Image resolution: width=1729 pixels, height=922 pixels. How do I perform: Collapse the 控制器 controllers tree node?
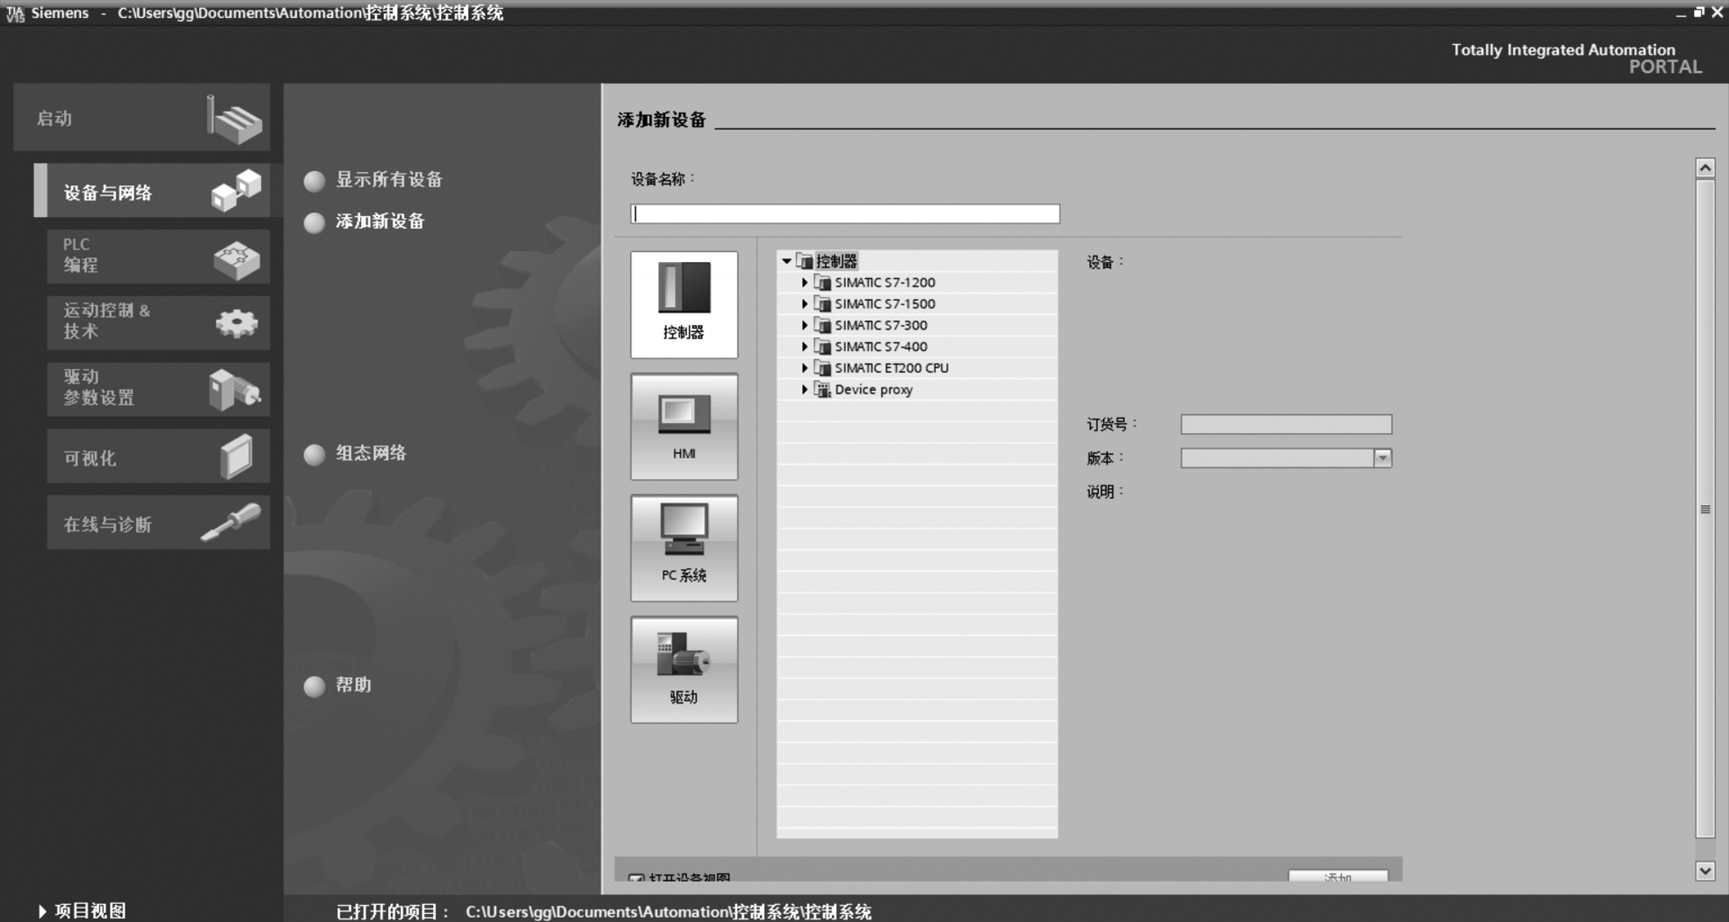pos(787,261)
